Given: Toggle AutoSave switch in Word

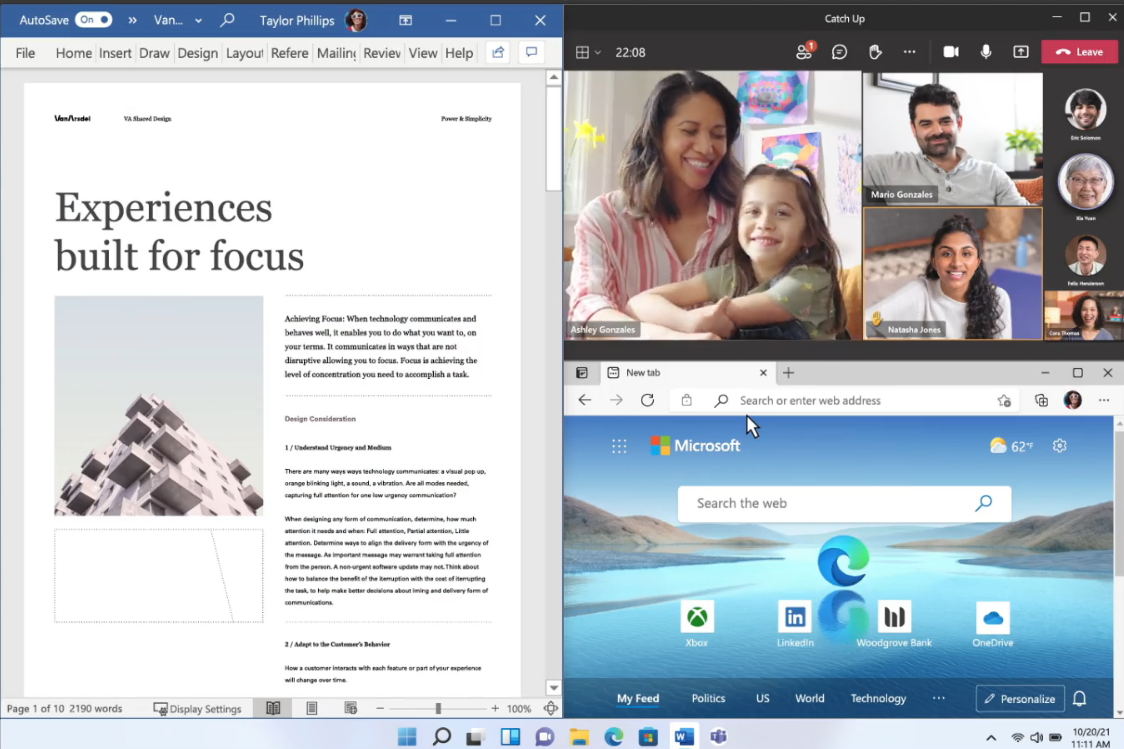Looking at the screenshot, I should click(93, 20).
